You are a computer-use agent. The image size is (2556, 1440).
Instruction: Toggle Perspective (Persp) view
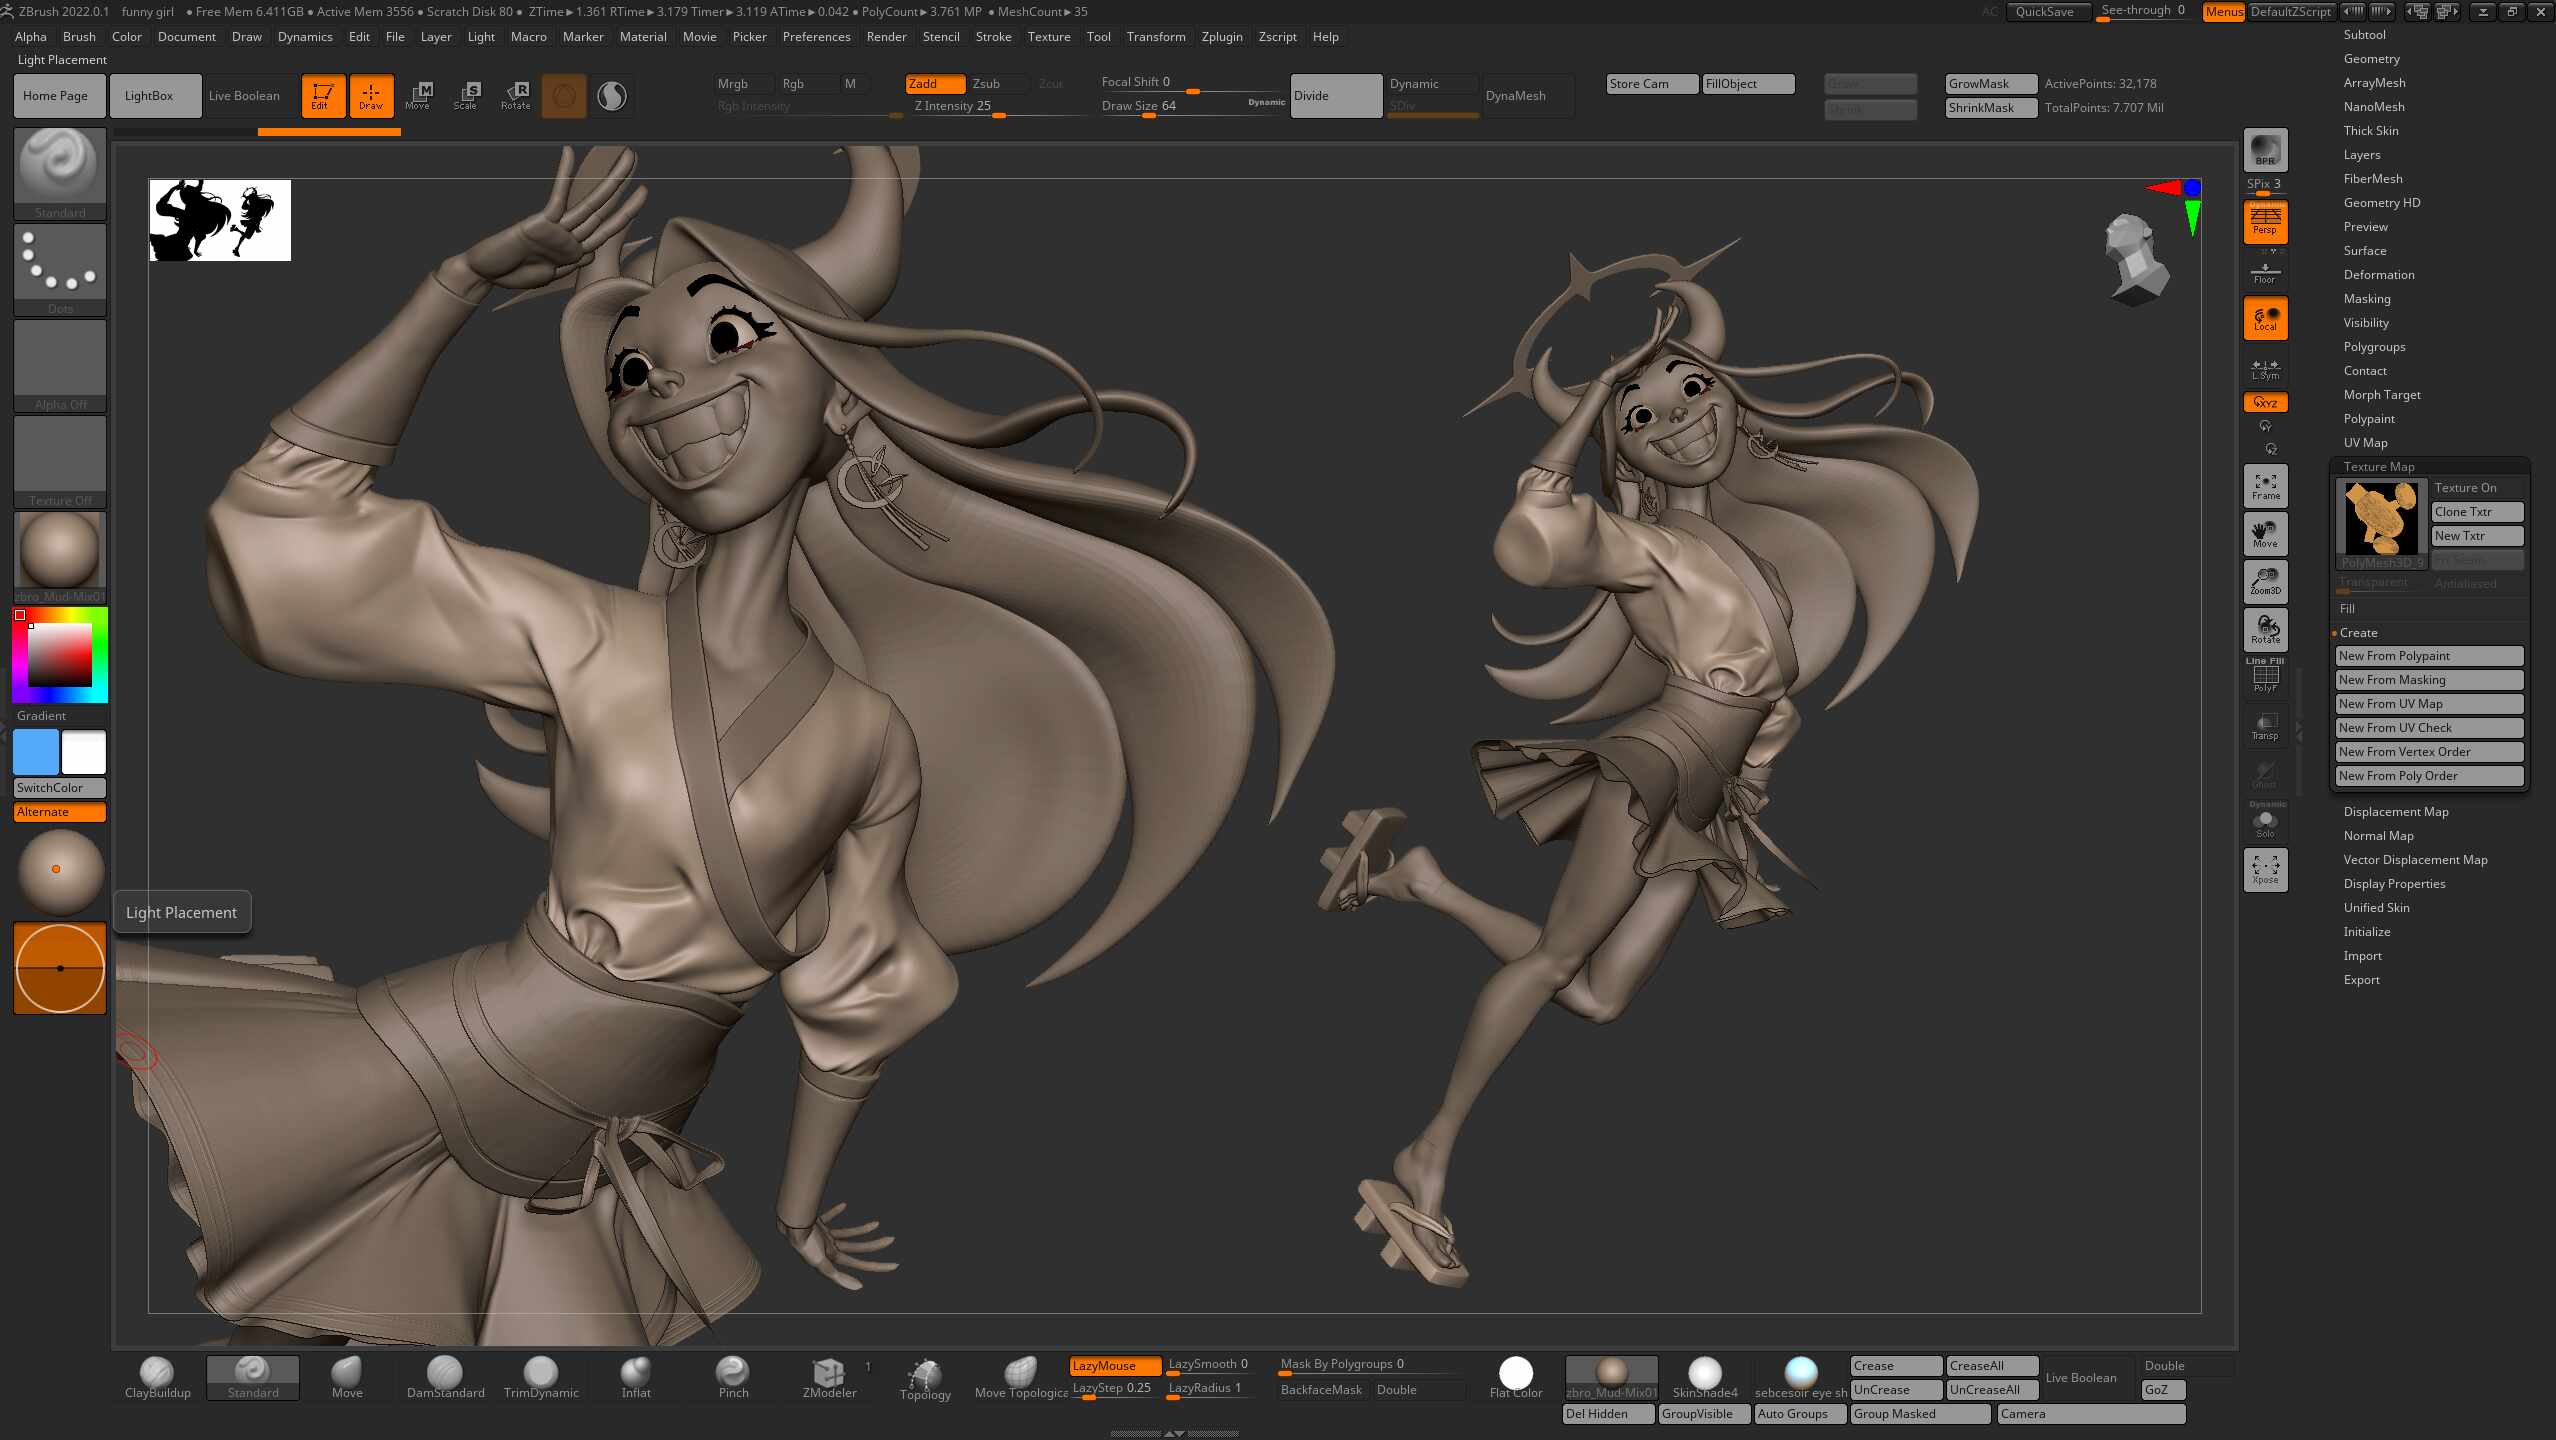click(x=2265, y=220)
